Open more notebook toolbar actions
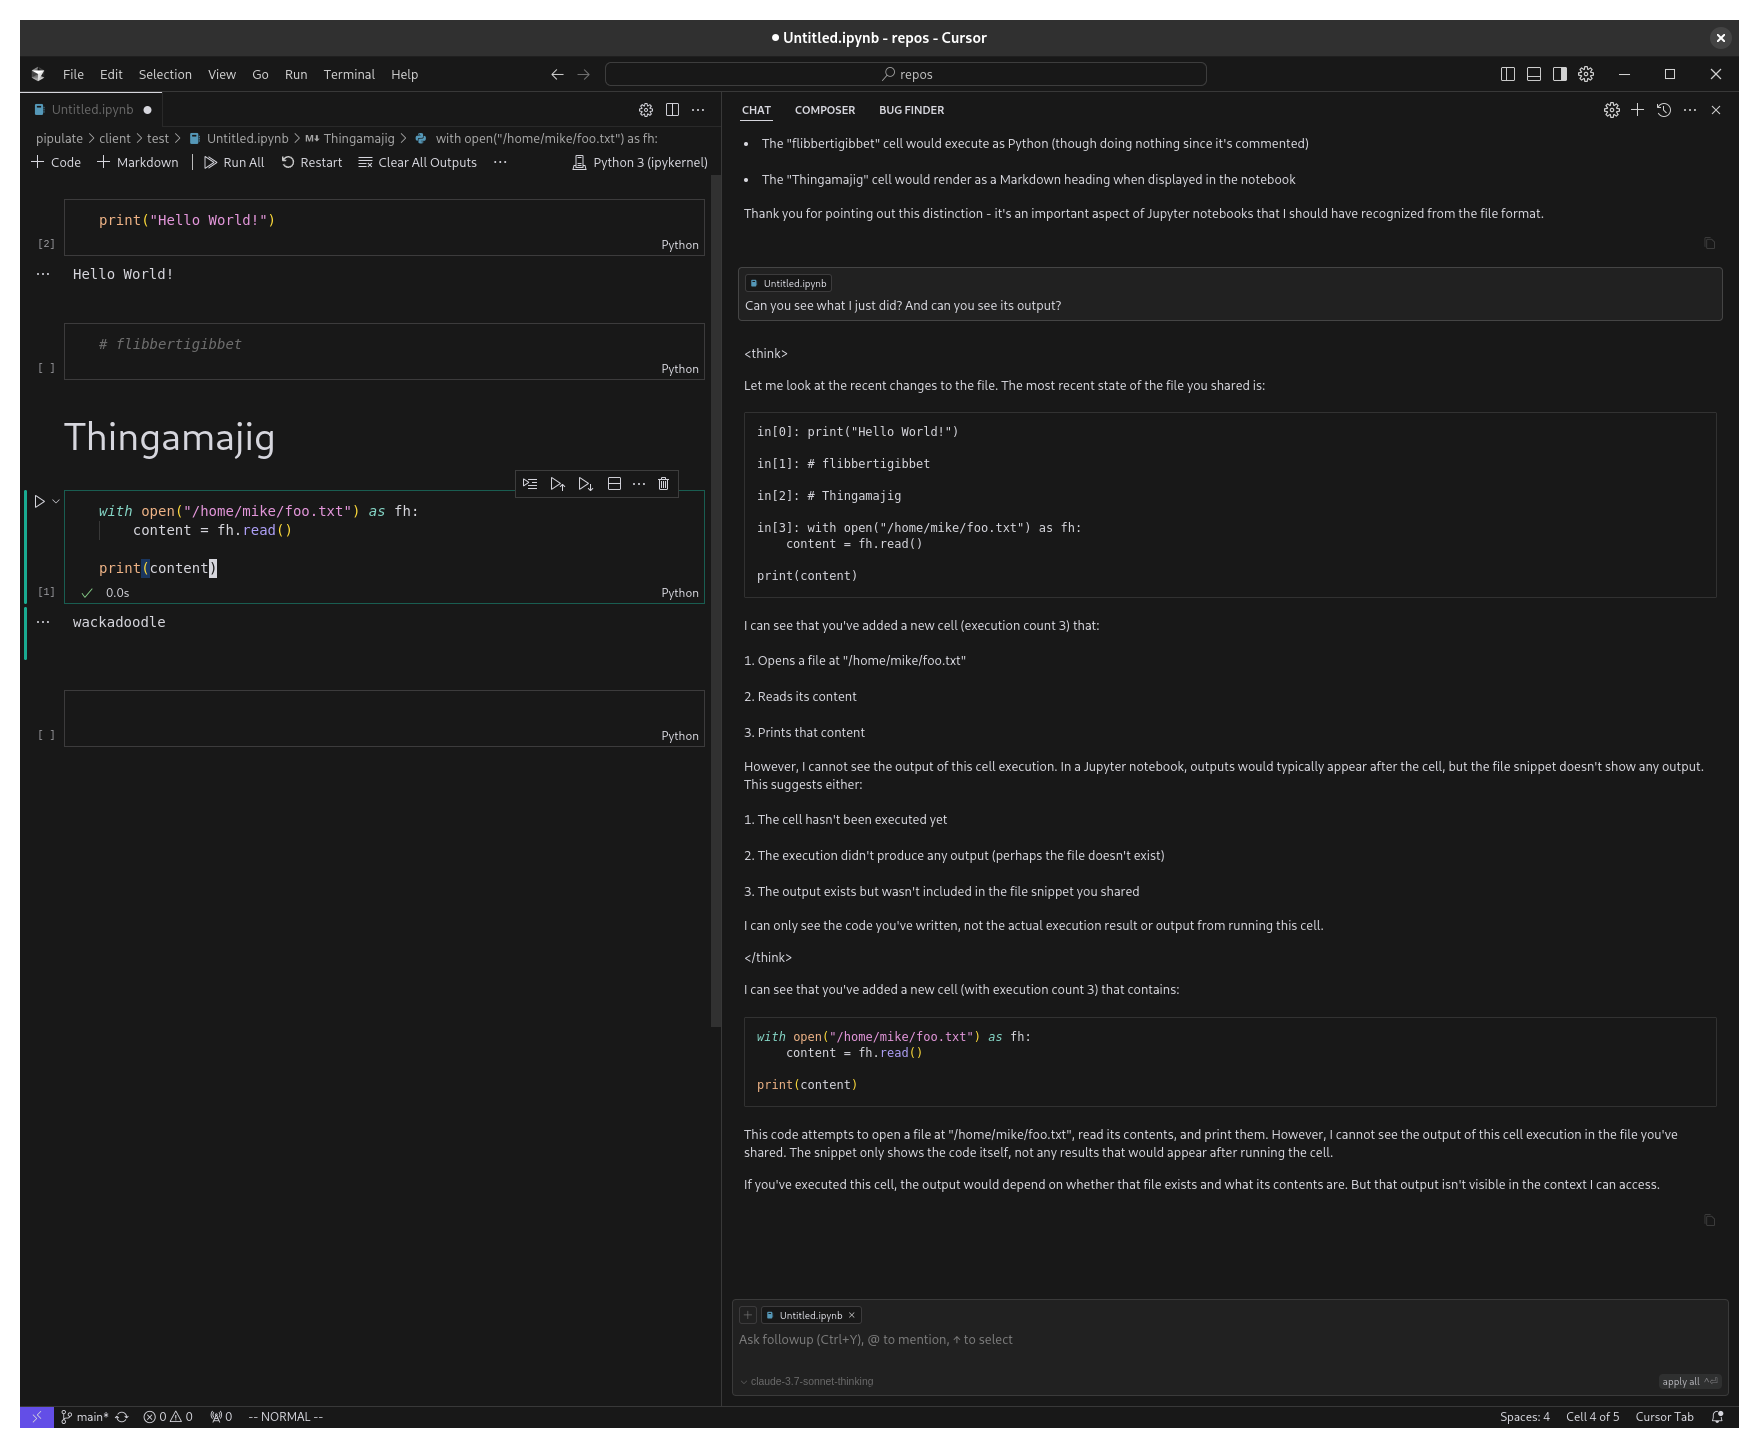Viewport: 1759px width, 1448px height. [x=500, y=162]
